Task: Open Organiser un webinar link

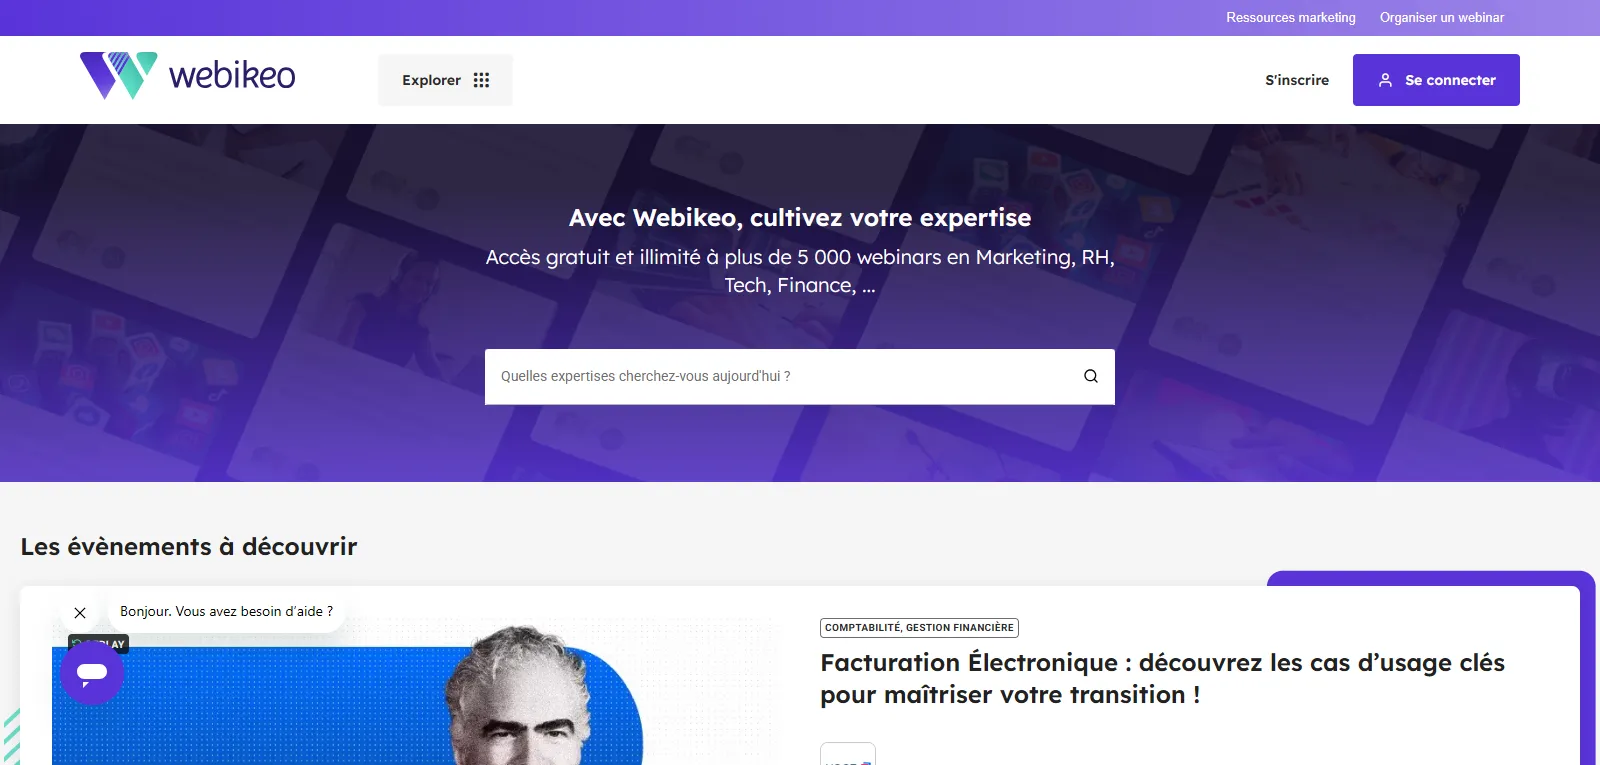Action: tap(1442, 18)
